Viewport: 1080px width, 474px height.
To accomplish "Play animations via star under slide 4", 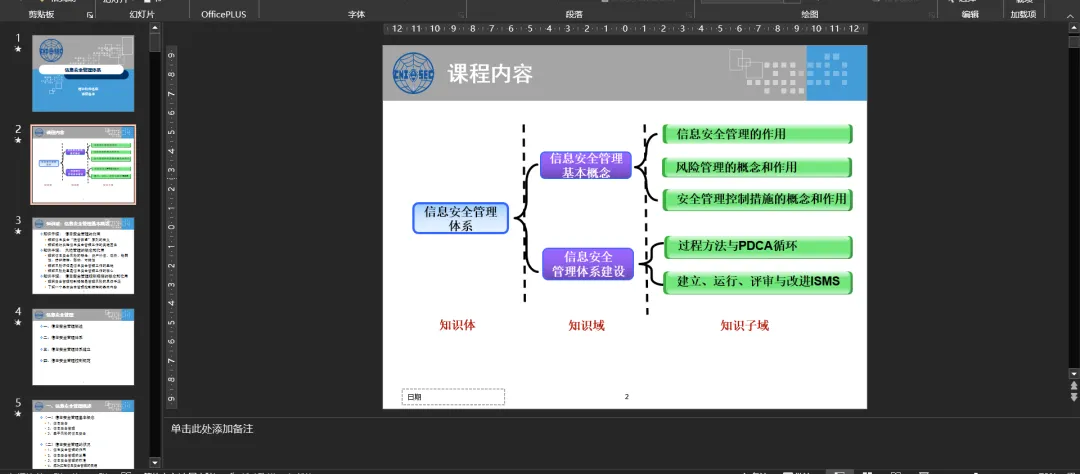I will coord(19,322).
